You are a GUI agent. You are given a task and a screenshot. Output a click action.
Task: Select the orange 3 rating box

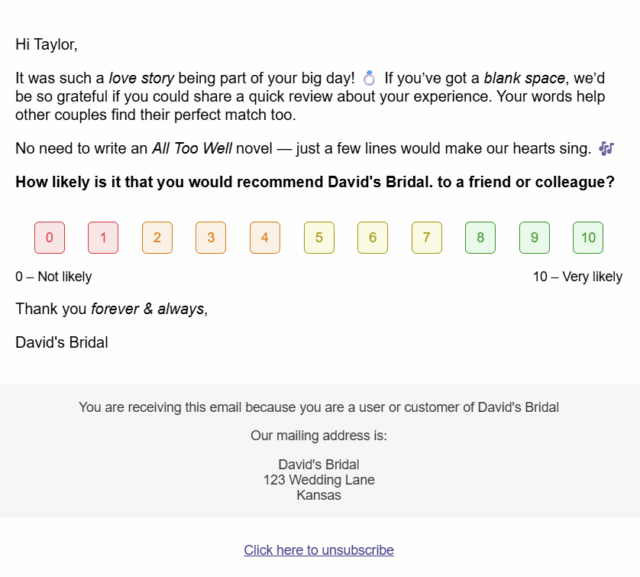[x=211, y=238]
